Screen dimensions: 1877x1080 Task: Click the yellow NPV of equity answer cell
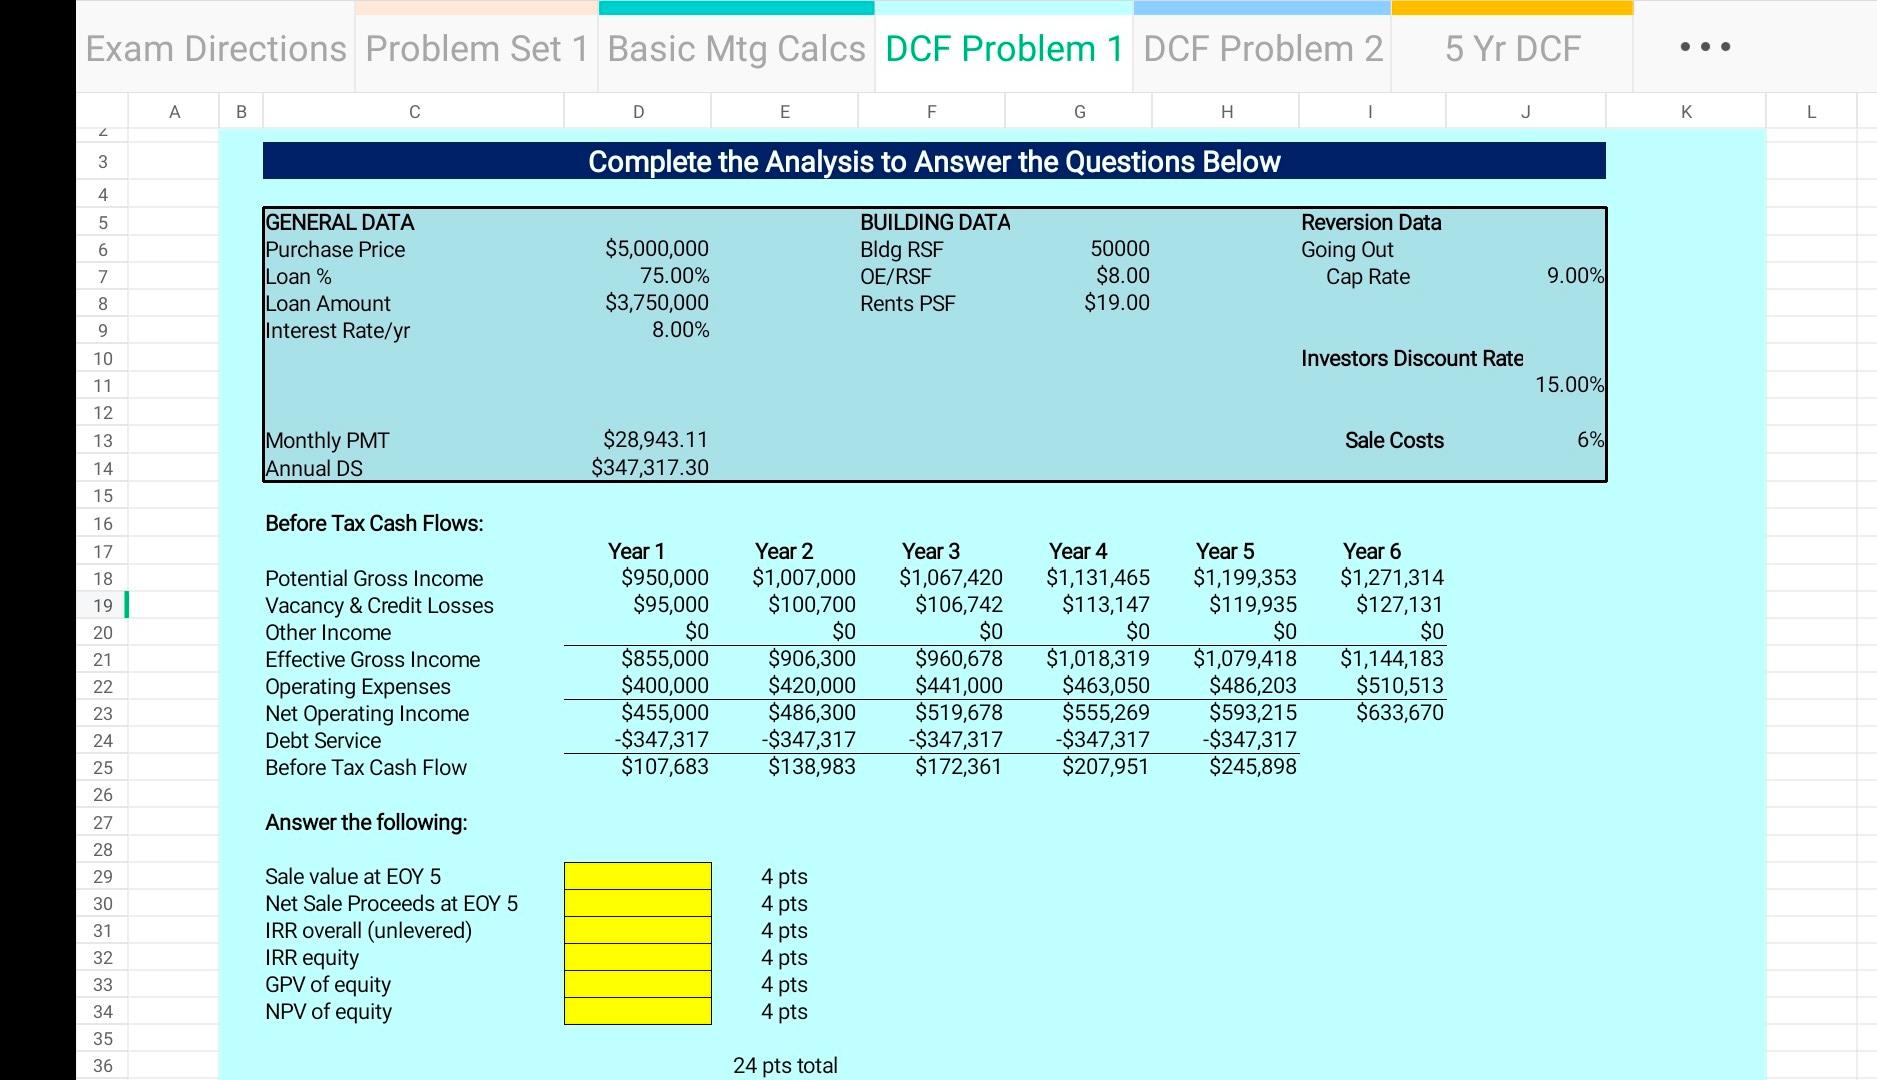tap(637, 1011)
